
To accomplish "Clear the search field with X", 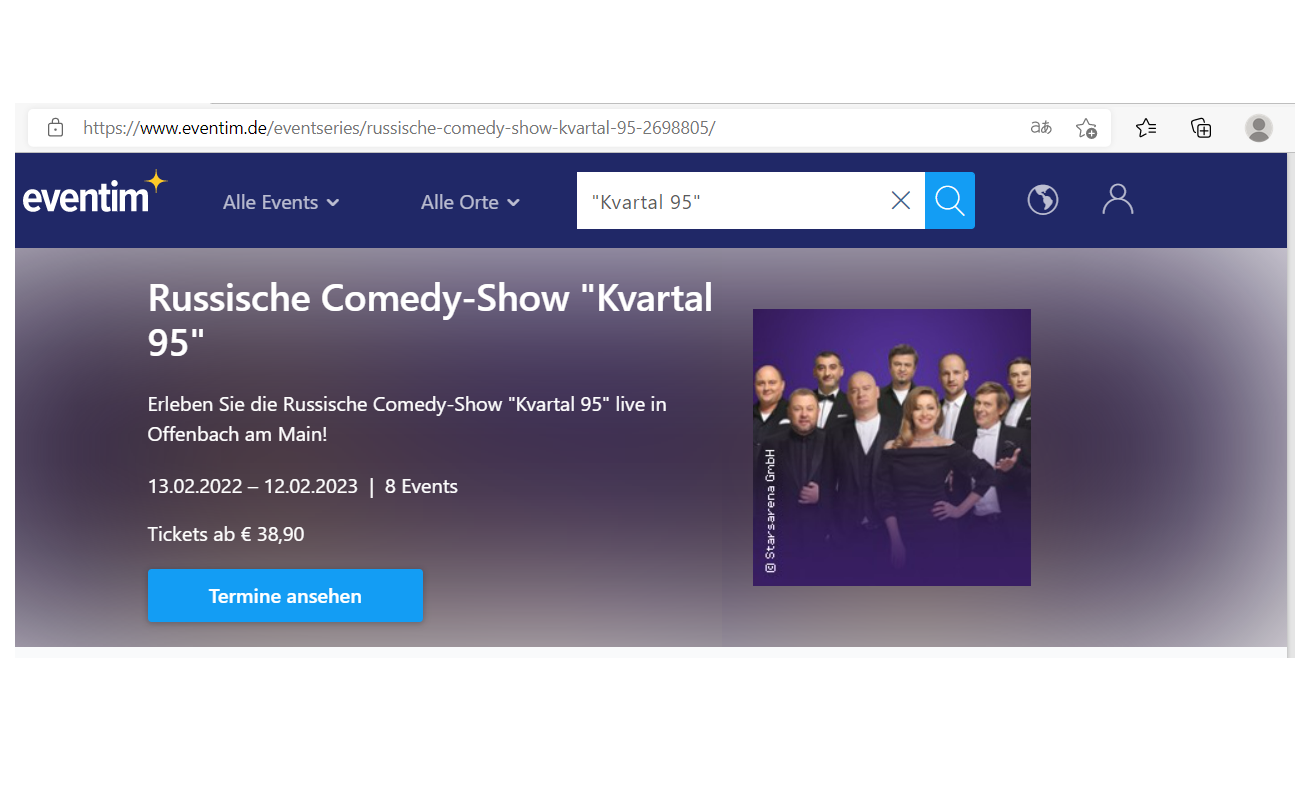I will (900, 201).
